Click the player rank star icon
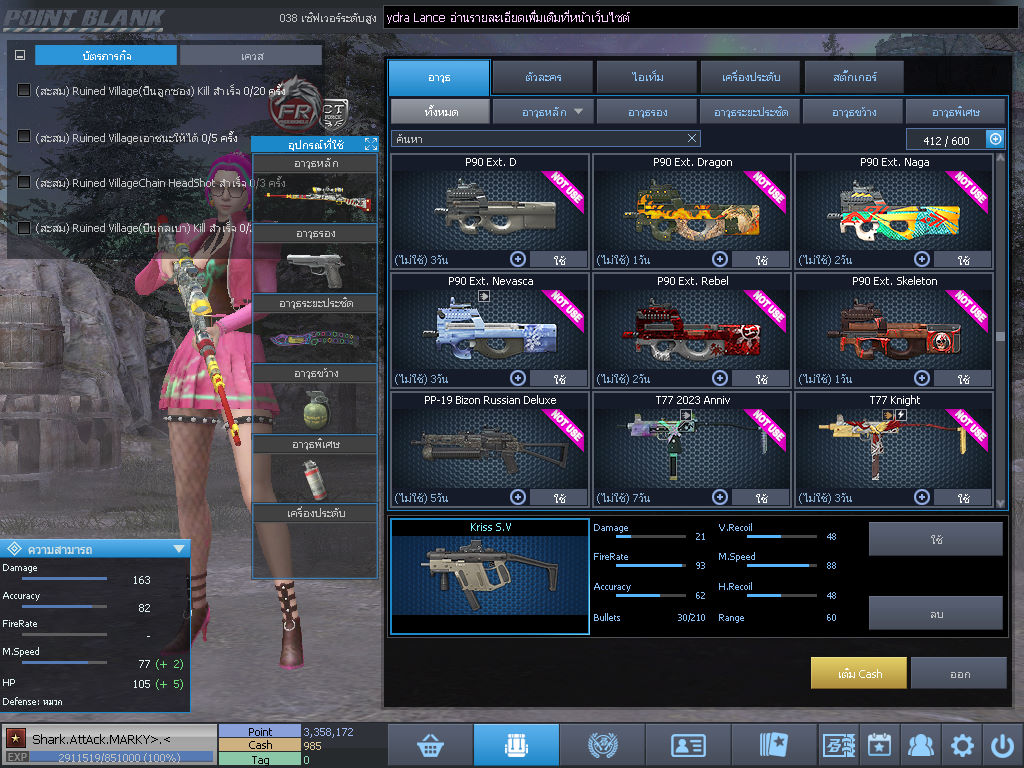1024x768 pixels. pyautogui.click(x=16, y=739)
